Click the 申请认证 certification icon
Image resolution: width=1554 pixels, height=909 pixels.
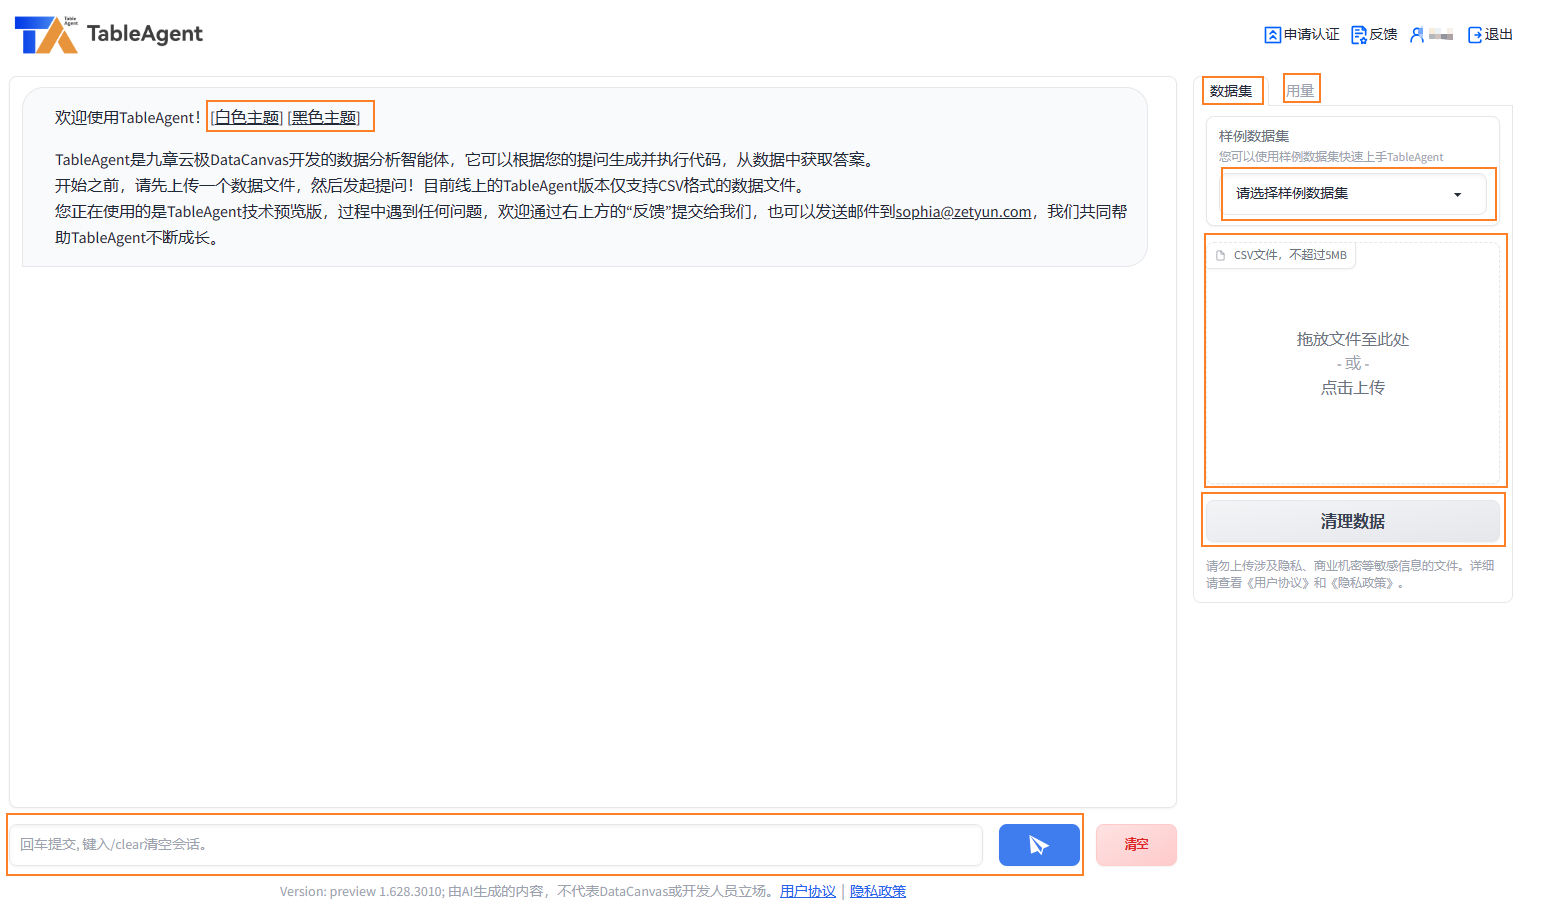(x=1272, y=35)
